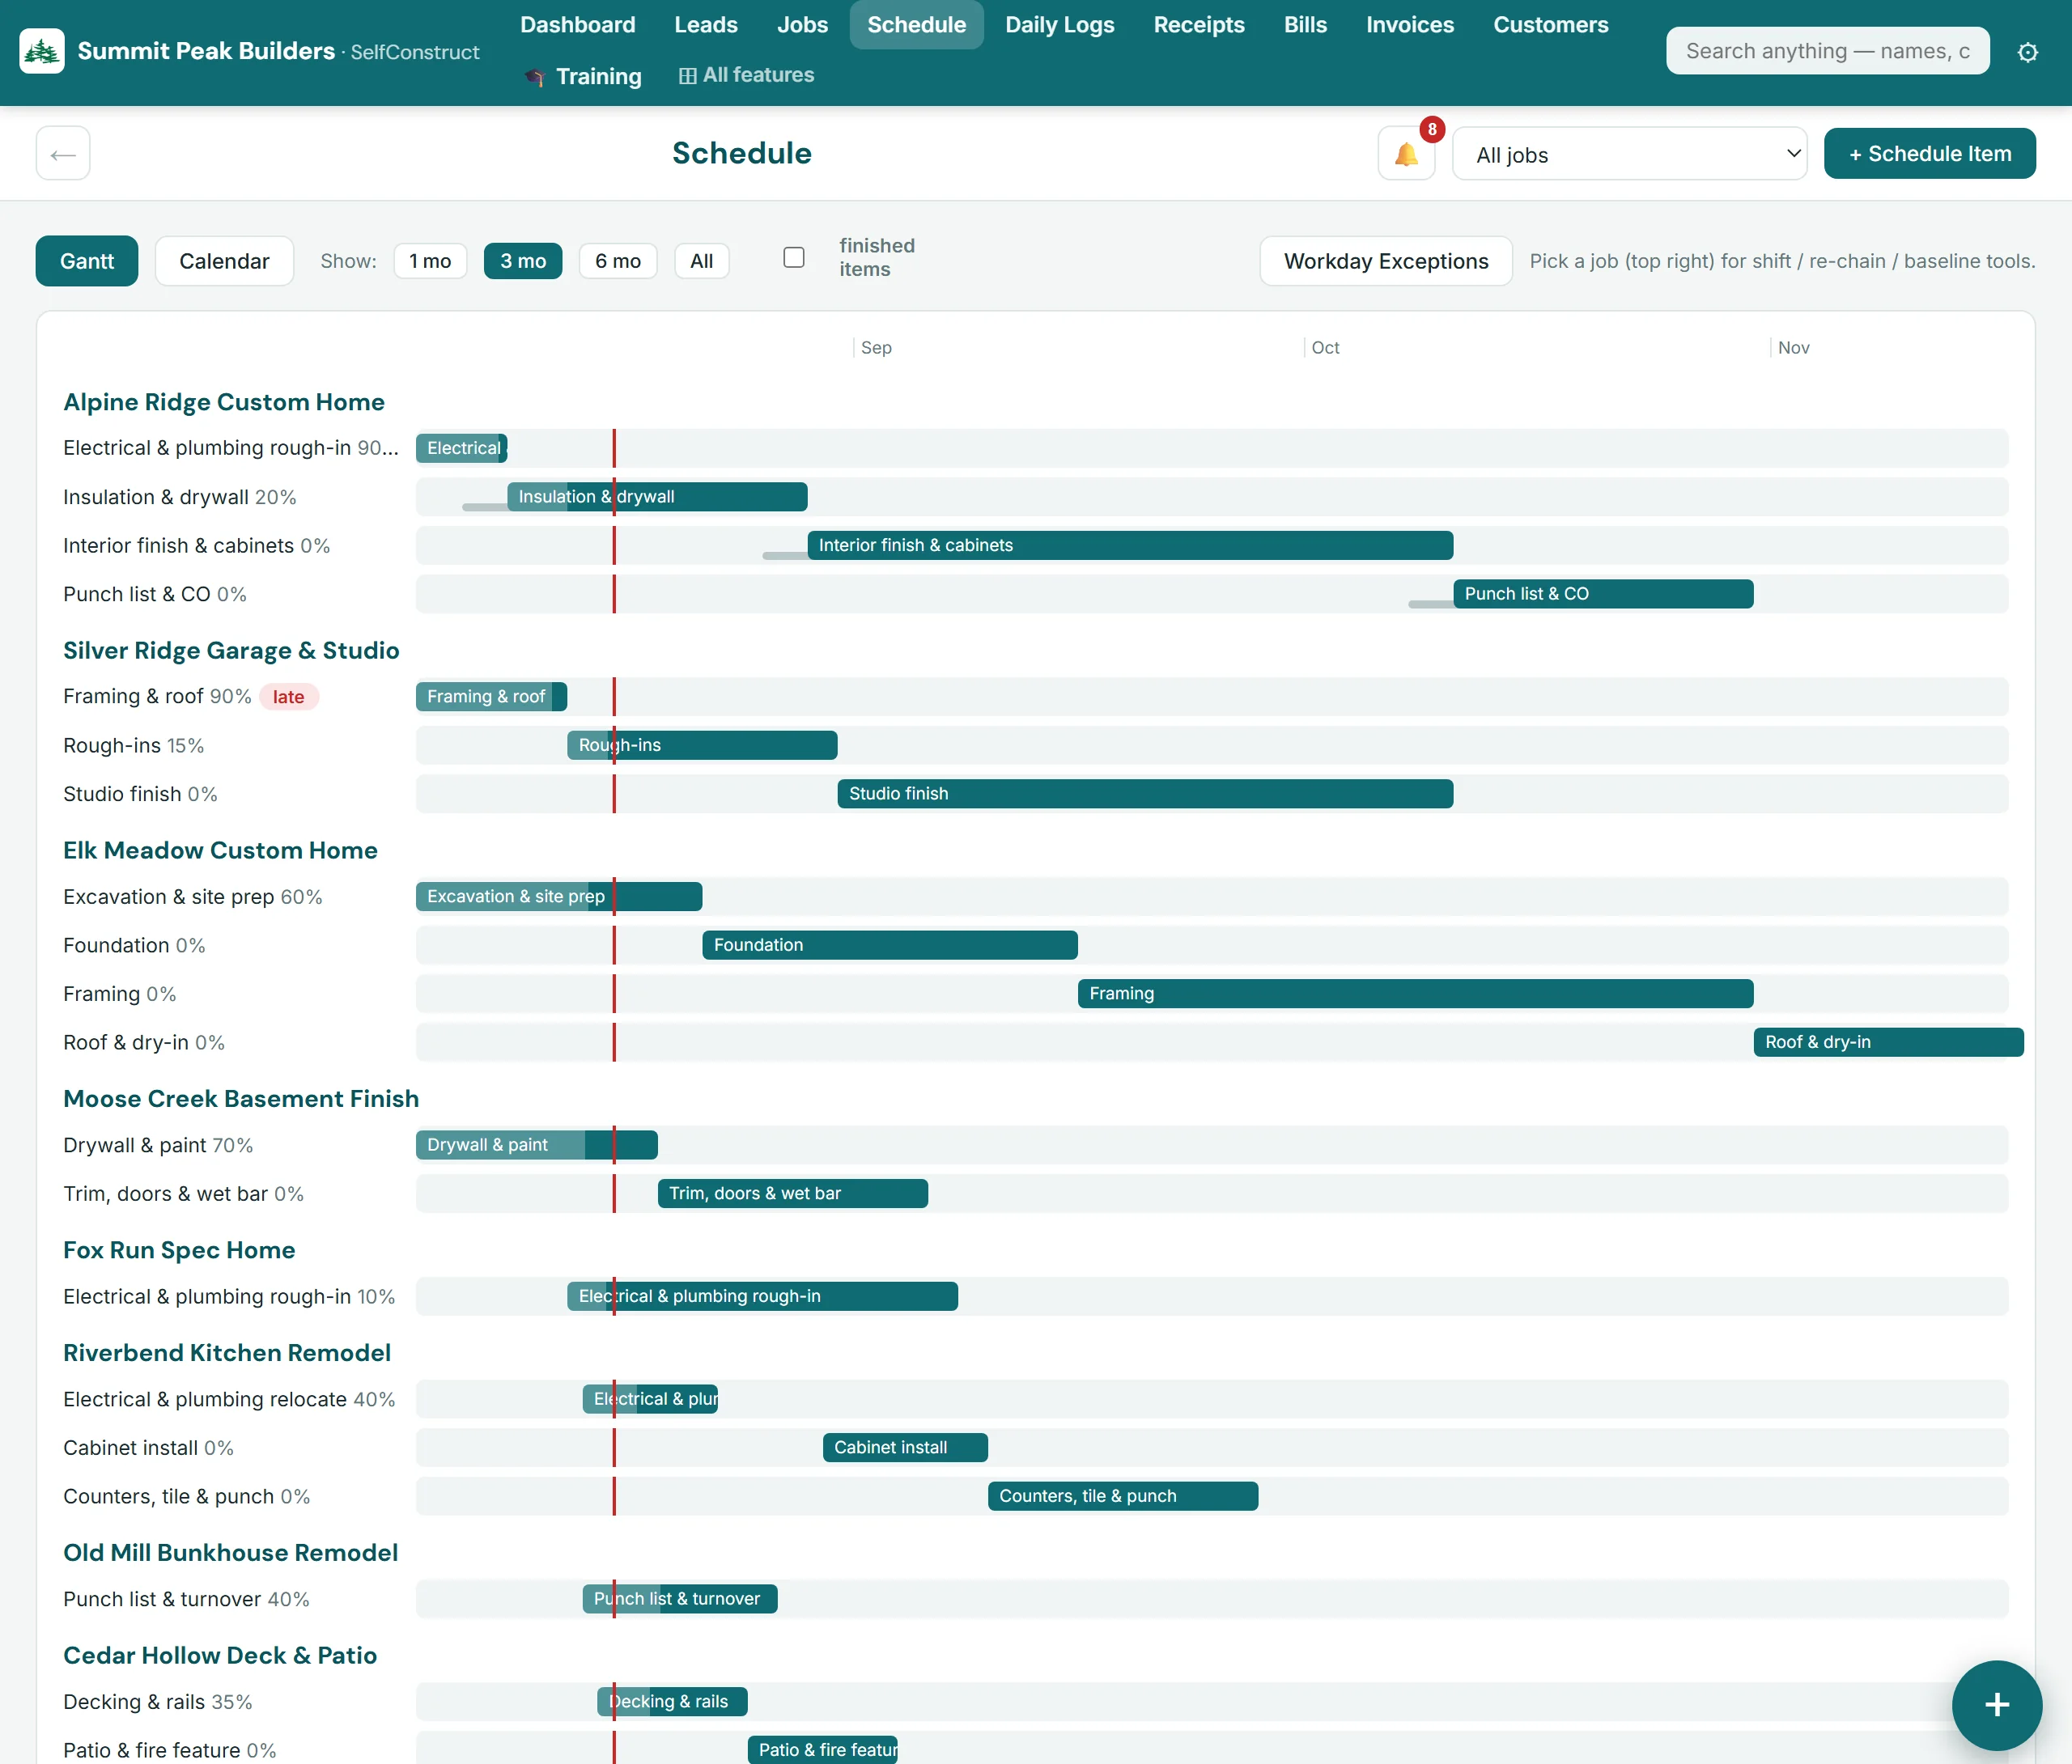Open the Alpine Ridge Custom Home job

[224, 402]
